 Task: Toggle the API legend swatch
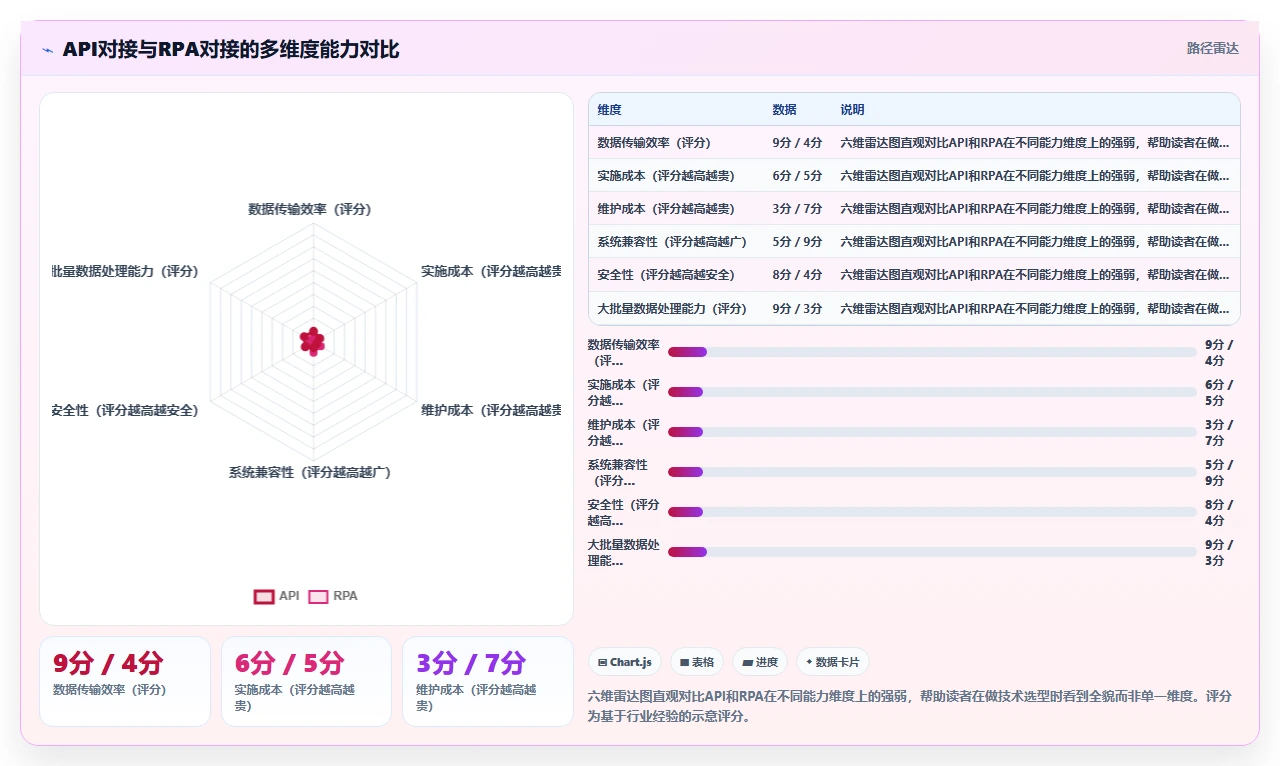264,596
